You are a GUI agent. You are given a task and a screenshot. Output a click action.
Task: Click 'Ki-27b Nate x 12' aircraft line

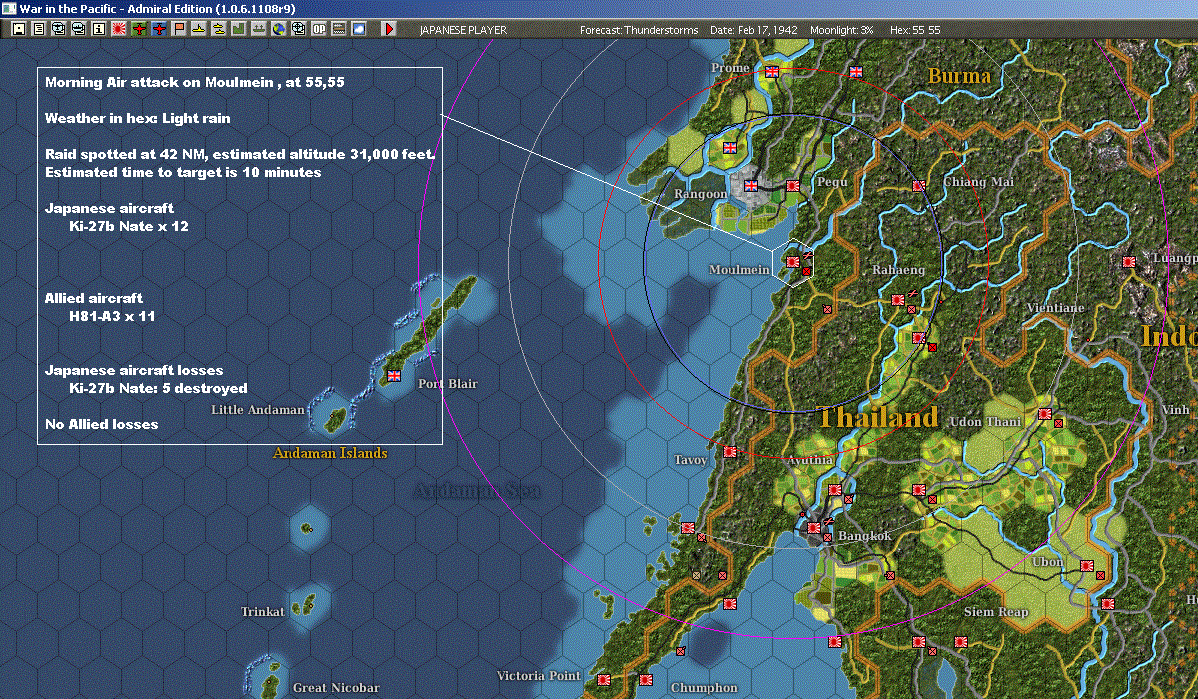pyautogui.click(x=128, y=226)
